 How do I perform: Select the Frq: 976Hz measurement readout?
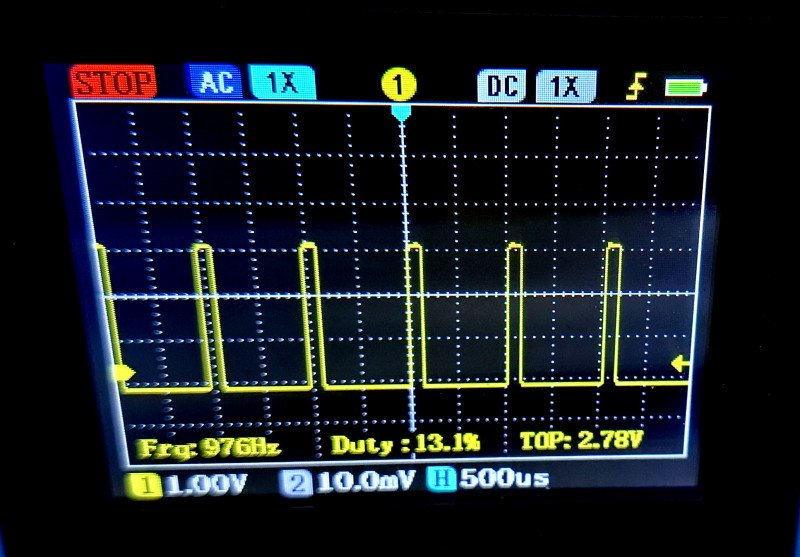pos(208,446)
